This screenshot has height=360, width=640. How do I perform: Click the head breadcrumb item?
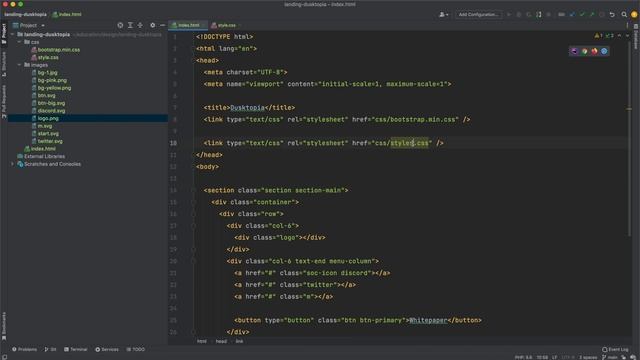(221, 341)
